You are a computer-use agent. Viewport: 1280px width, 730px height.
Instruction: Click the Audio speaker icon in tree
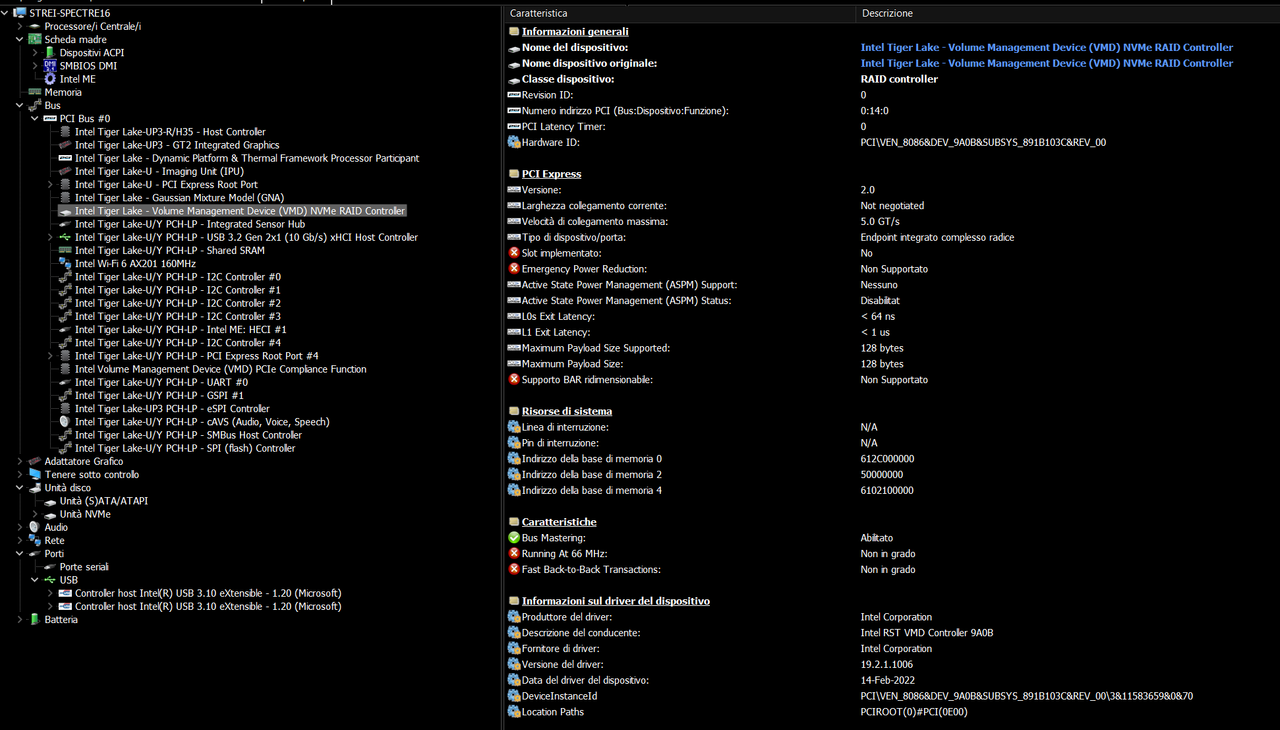click(35, 527)
